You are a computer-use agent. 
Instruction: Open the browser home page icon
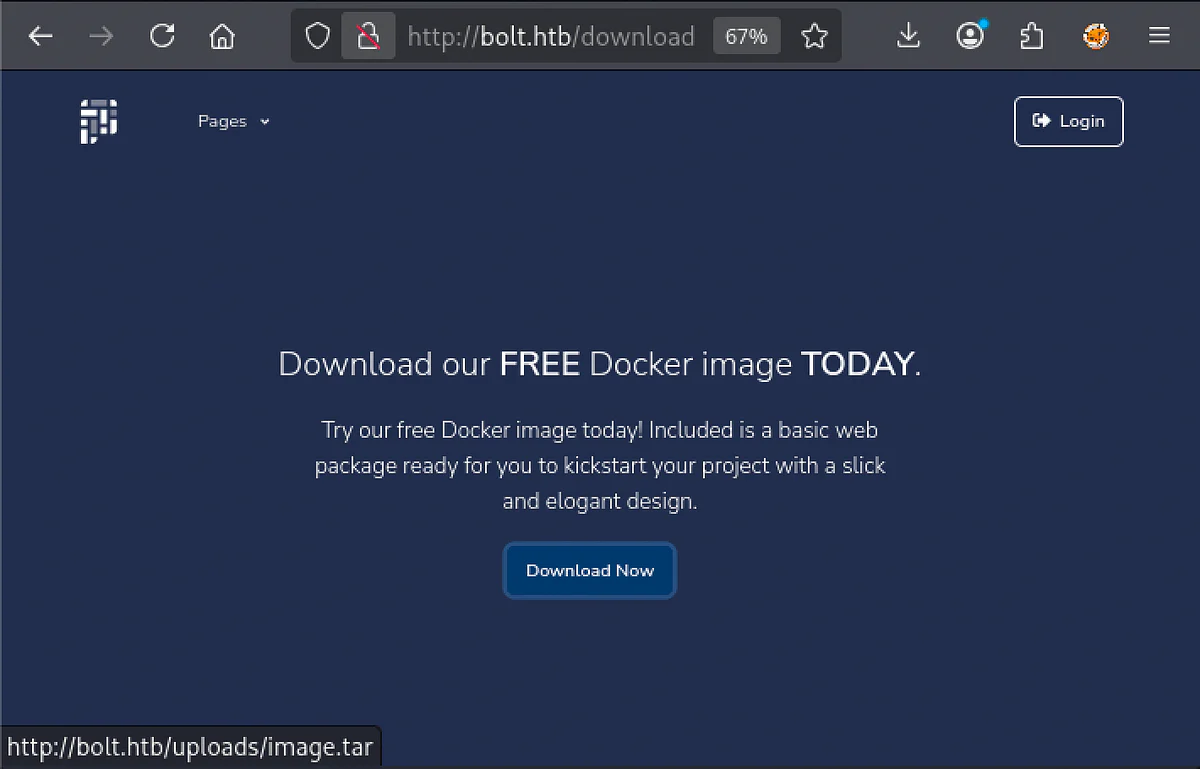pyautogui.click(x=222, y=37)
